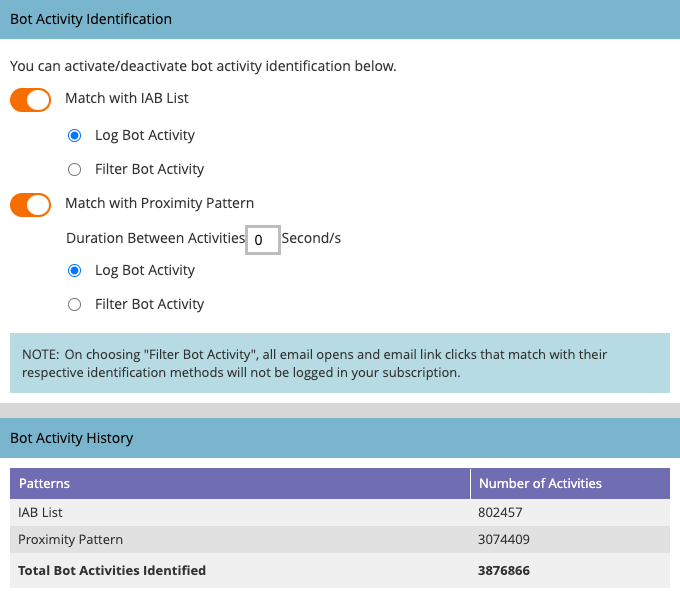
Task: Click the Match with IAB List label
Action: tap(127, 98)
